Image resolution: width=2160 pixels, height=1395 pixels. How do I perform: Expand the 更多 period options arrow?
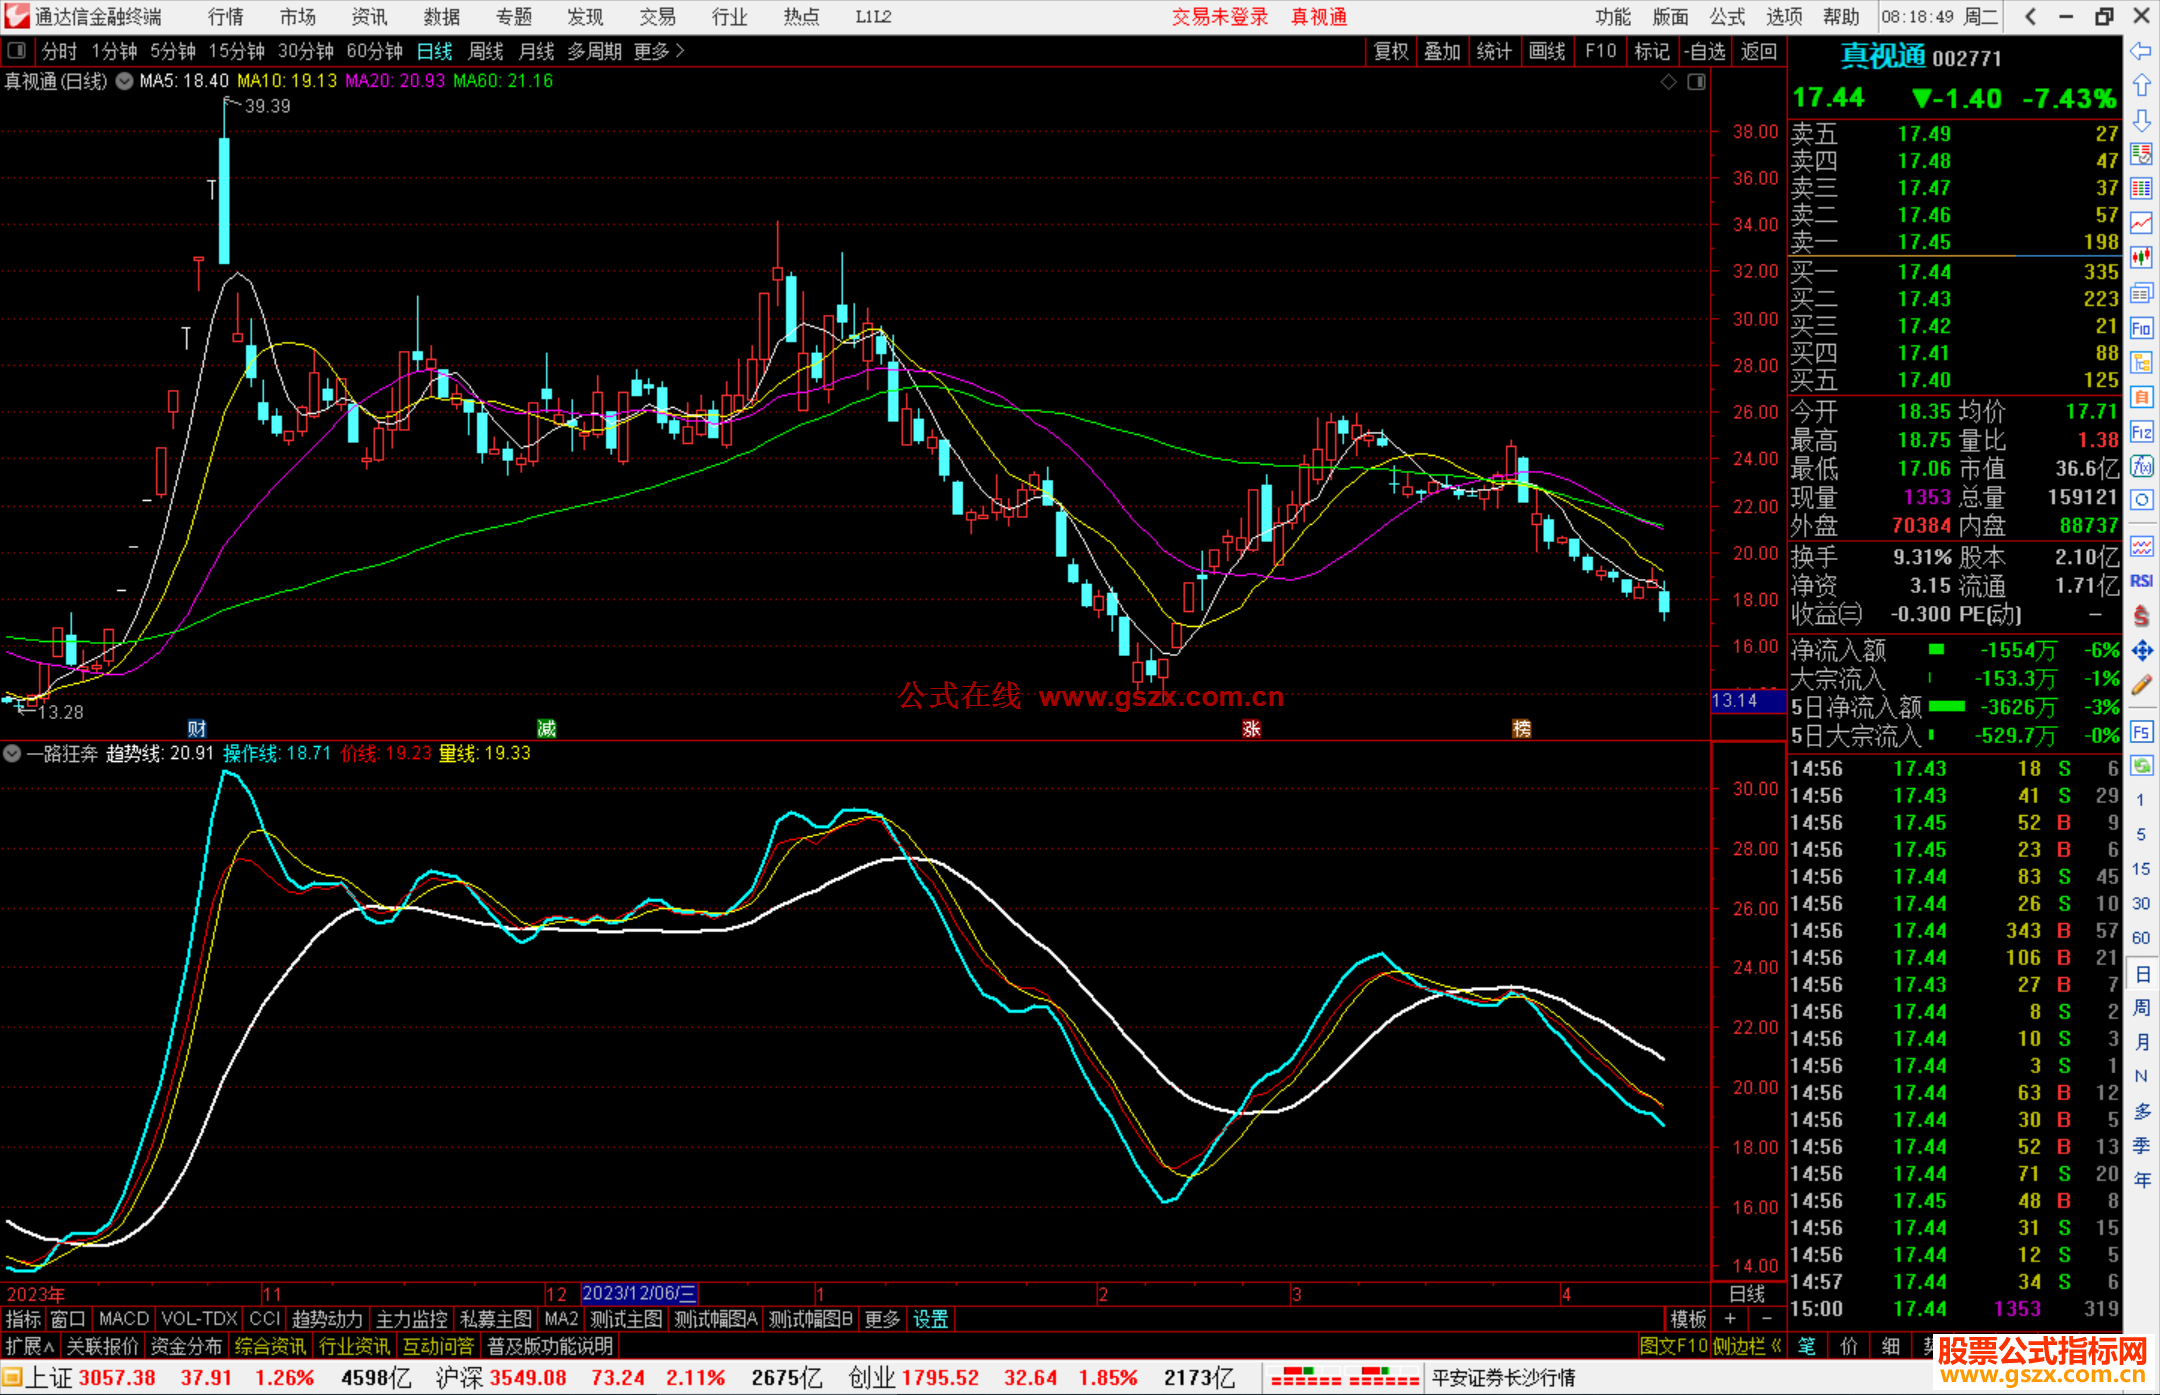click(x=681, y=50)
